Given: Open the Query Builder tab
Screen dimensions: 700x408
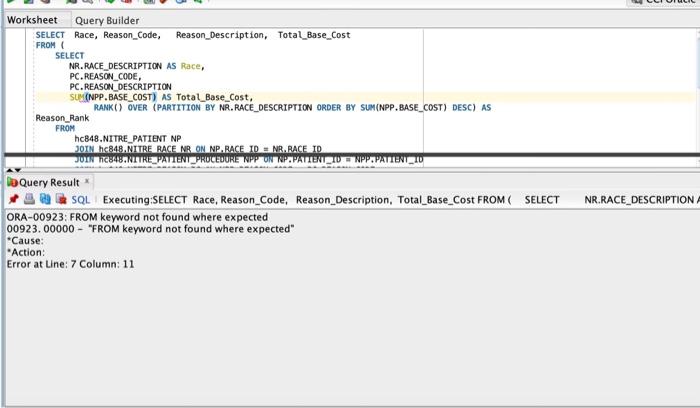Looking at the screenshot, I should [107, 21].
